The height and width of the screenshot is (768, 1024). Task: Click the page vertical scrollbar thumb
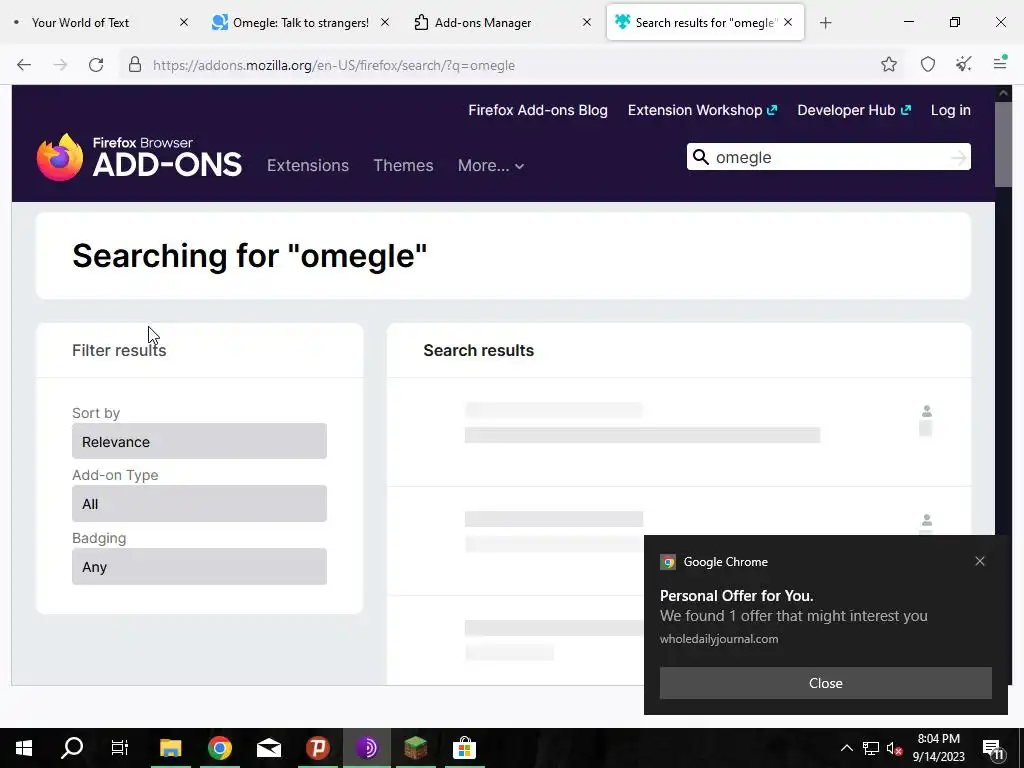(1003, 144)
